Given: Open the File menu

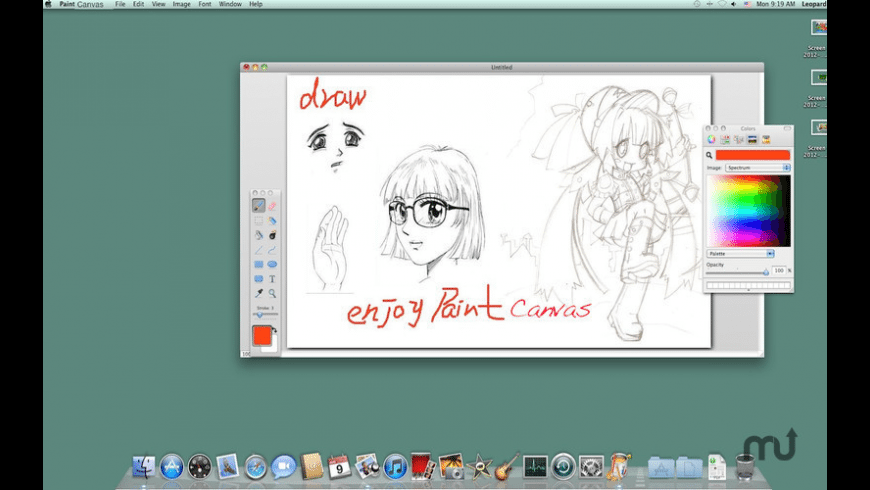Looking at the screenshot, I should coord(120,4).
